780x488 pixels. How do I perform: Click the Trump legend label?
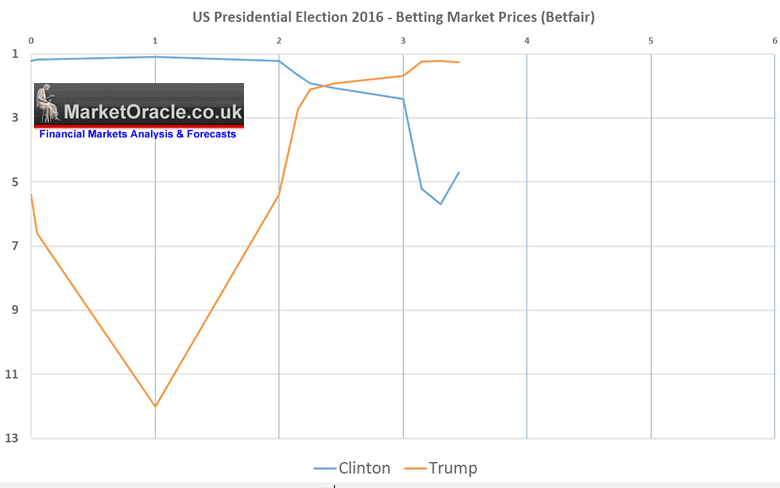[x=453, y=468]
